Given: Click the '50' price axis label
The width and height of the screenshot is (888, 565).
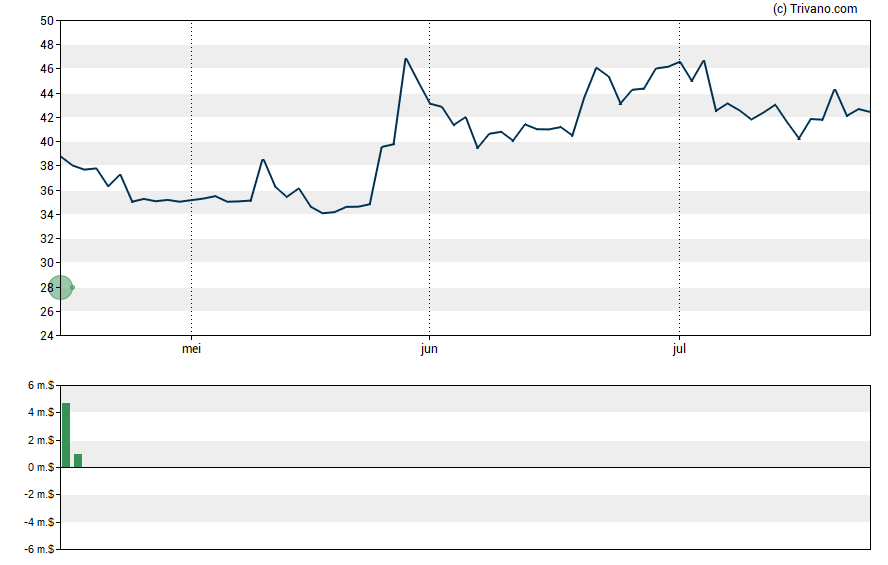Looking at the screenshot, I should 46,21.
